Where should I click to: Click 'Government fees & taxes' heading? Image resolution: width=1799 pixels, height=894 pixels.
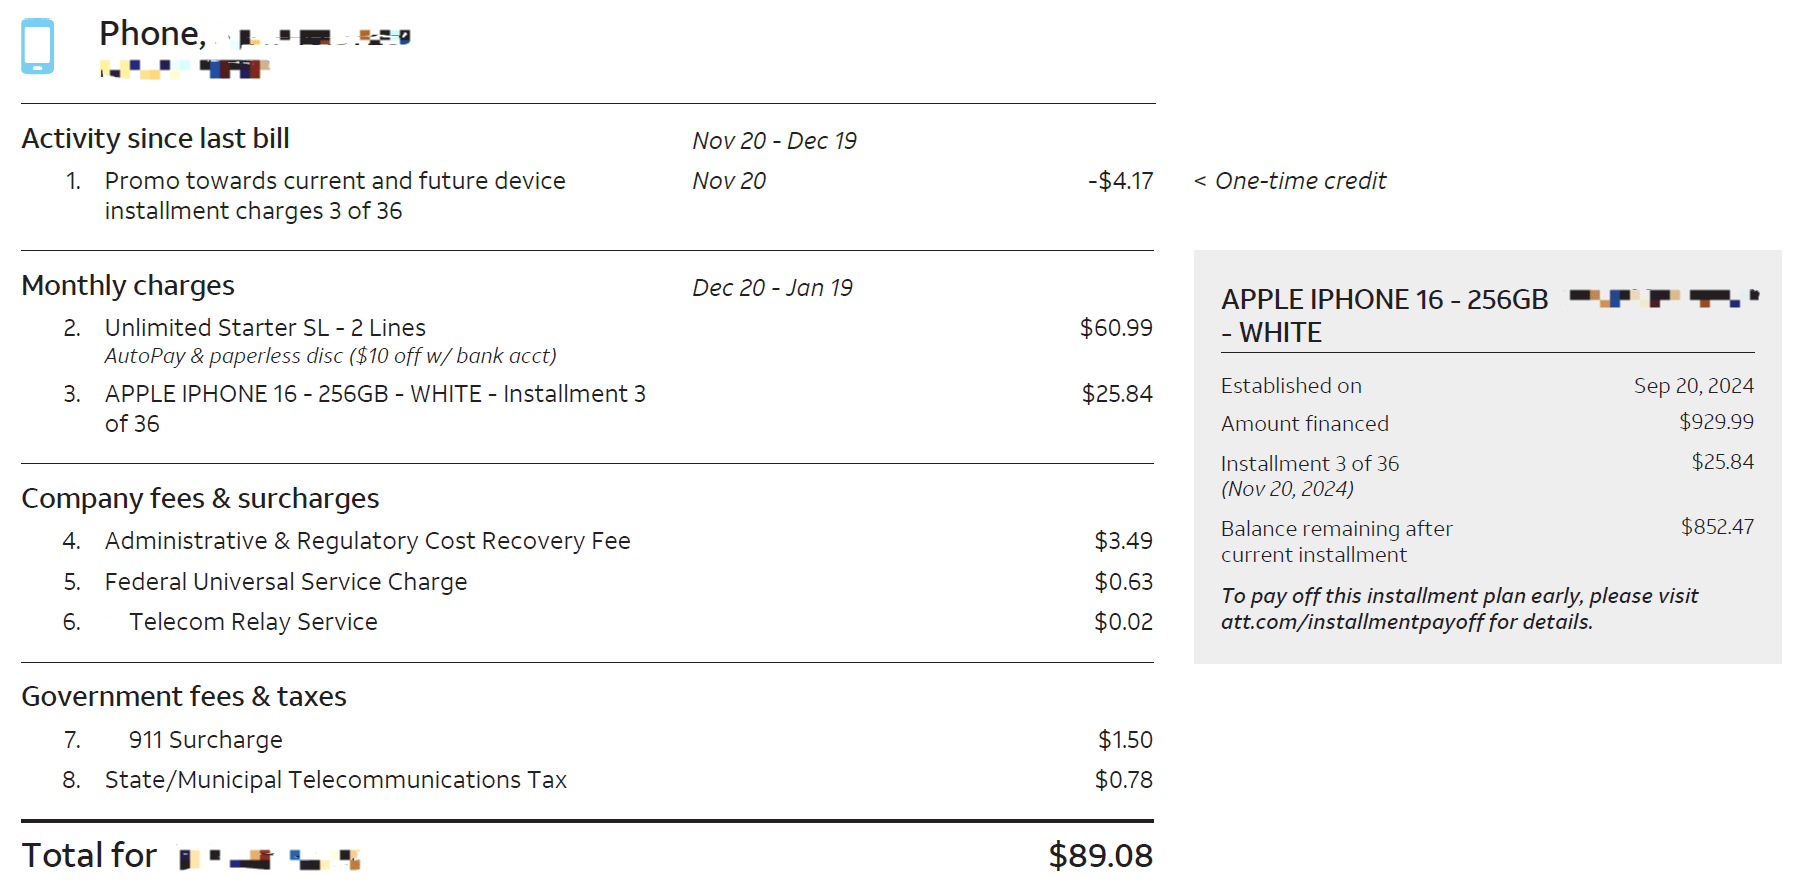pos(184,697)
